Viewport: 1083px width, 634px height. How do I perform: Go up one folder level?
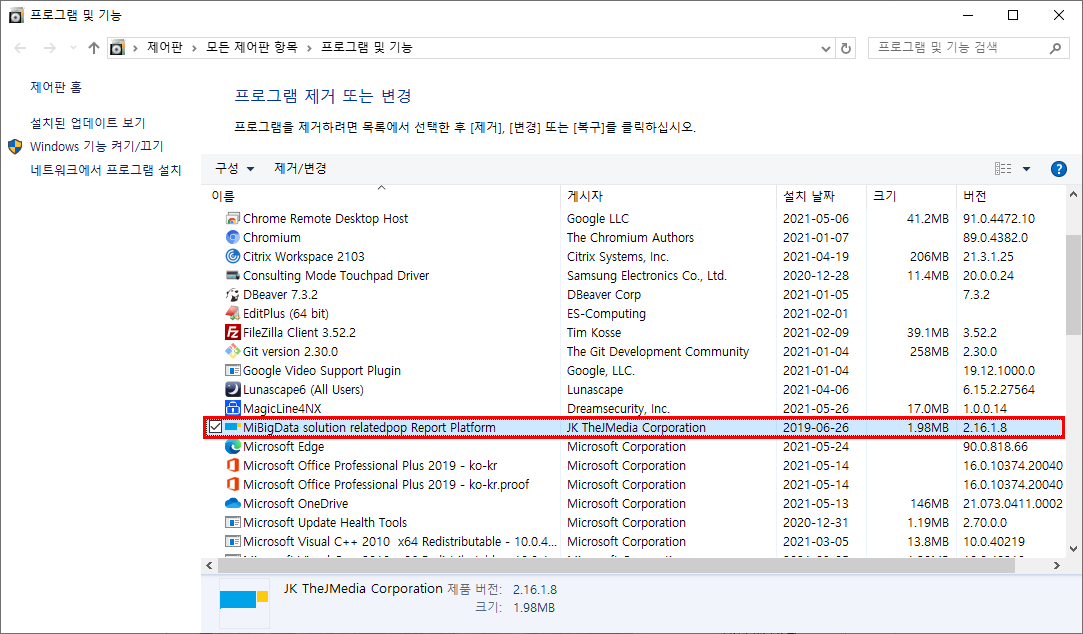[x=94, y=48]
